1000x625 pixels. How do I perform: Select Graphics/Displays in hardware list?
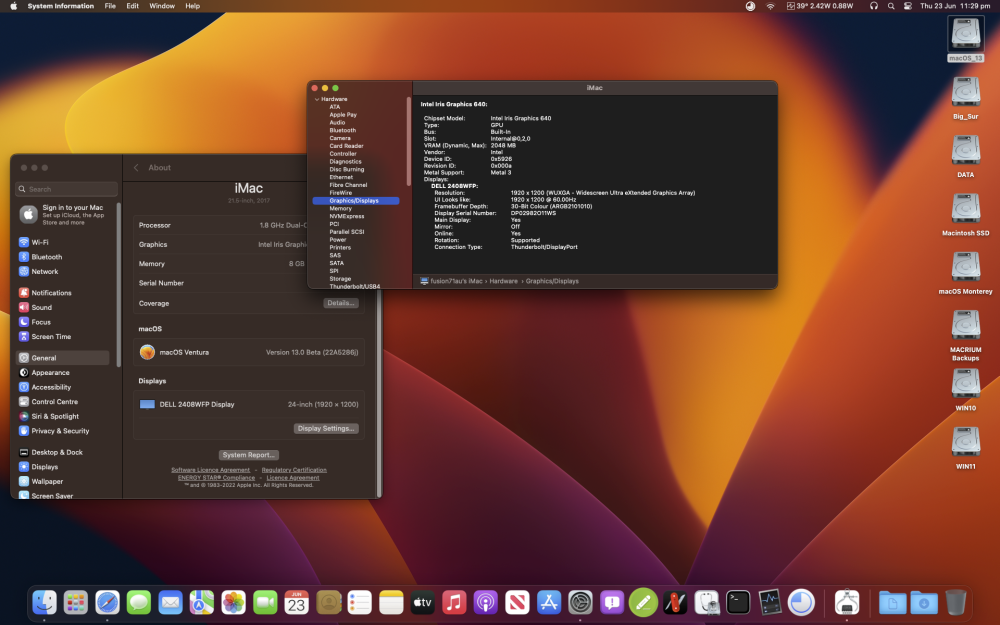pyautogui.click(x=356, y=201)
